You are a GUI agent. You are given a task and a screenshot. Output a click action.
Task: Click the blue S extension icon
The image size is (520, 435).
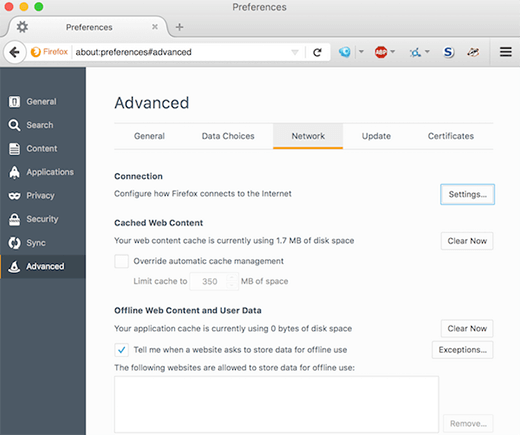(448, 52)
